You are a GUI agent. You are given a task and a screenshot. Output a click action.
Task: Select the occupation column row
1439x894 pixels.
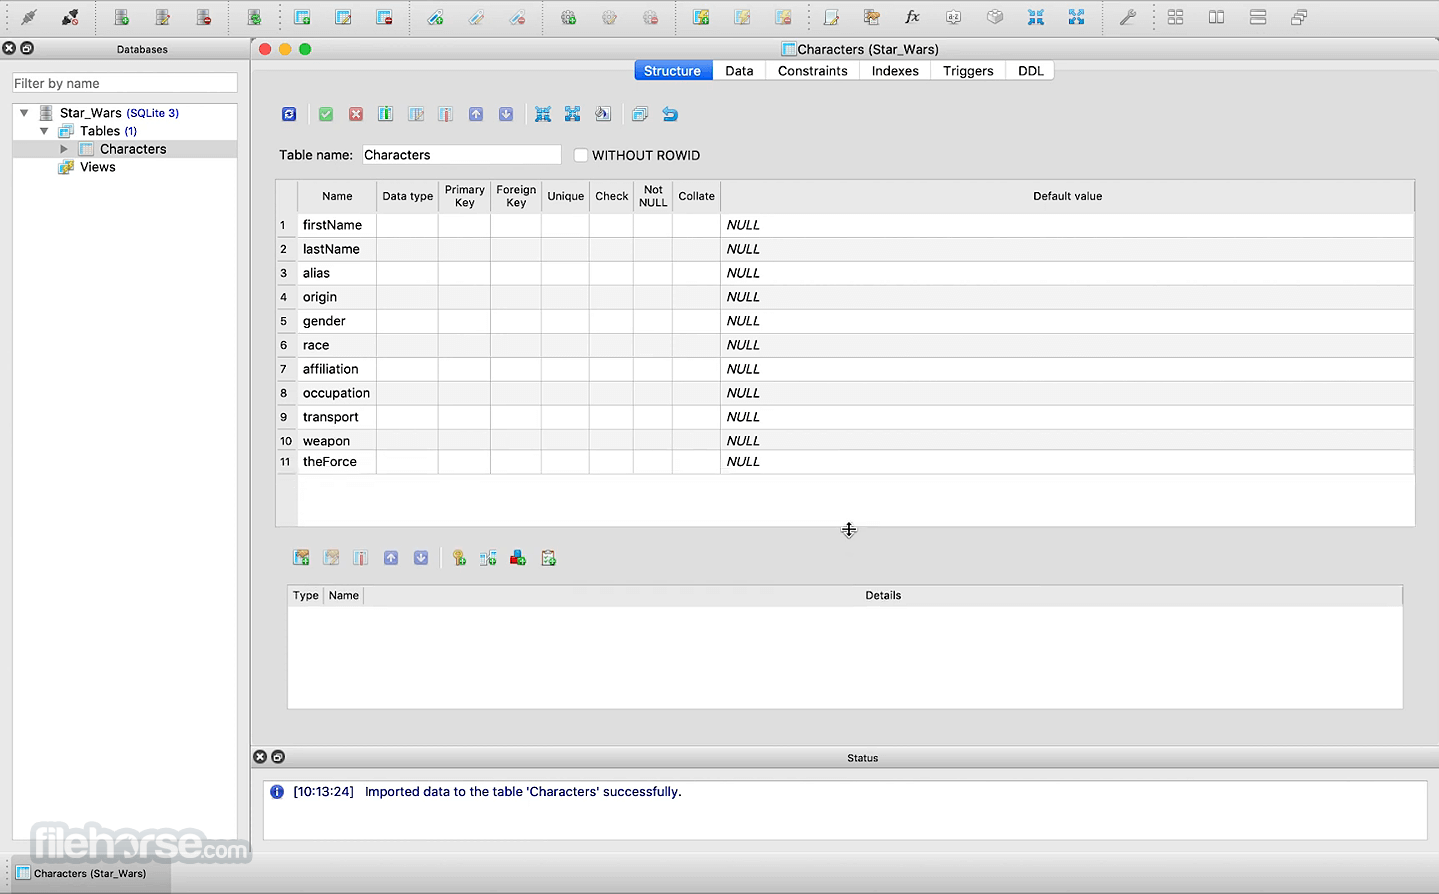[x=845, y=393]
